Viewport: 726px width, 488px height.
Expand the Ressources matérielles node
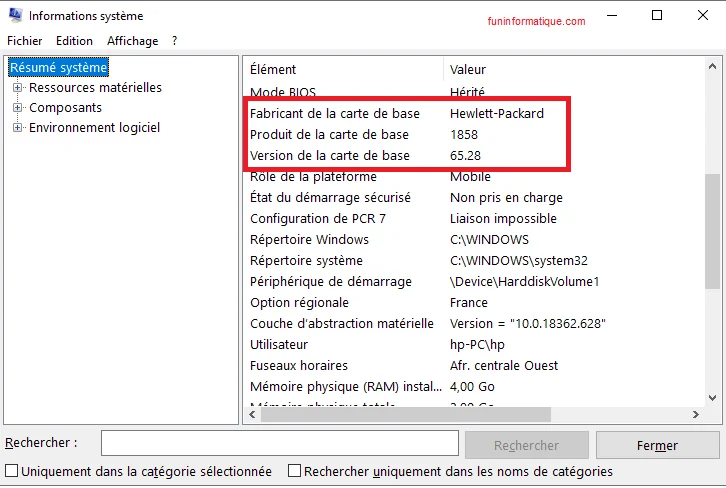[17, 88]
